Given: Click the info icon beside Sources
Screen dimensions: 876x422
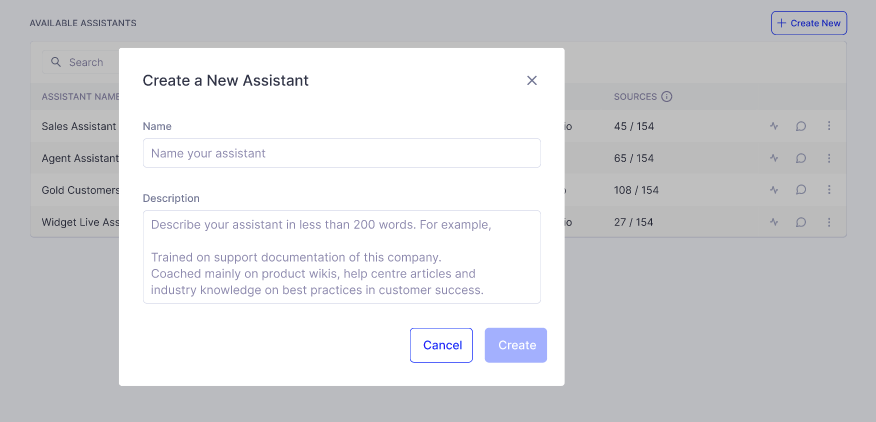Looking at the screenshot, I should pos(667,97).
